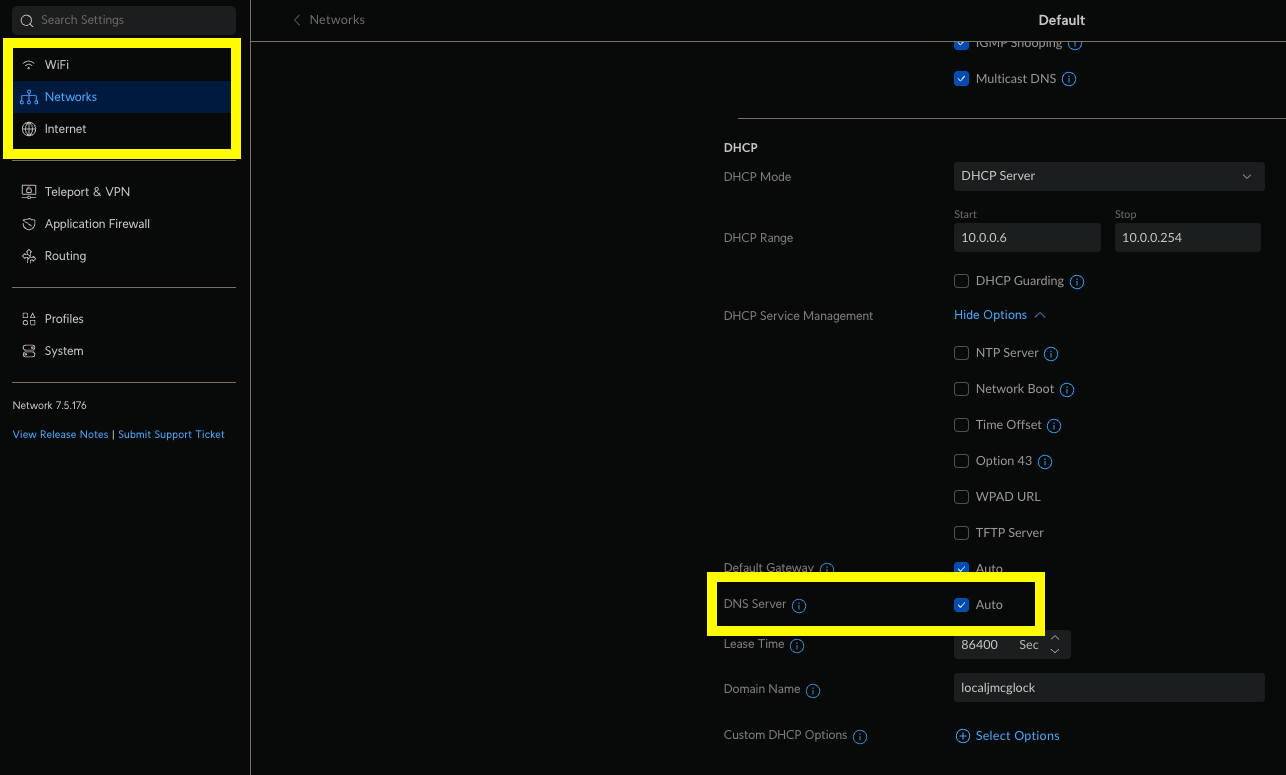Enable the NTP Server option

click(x=961, y=353)
